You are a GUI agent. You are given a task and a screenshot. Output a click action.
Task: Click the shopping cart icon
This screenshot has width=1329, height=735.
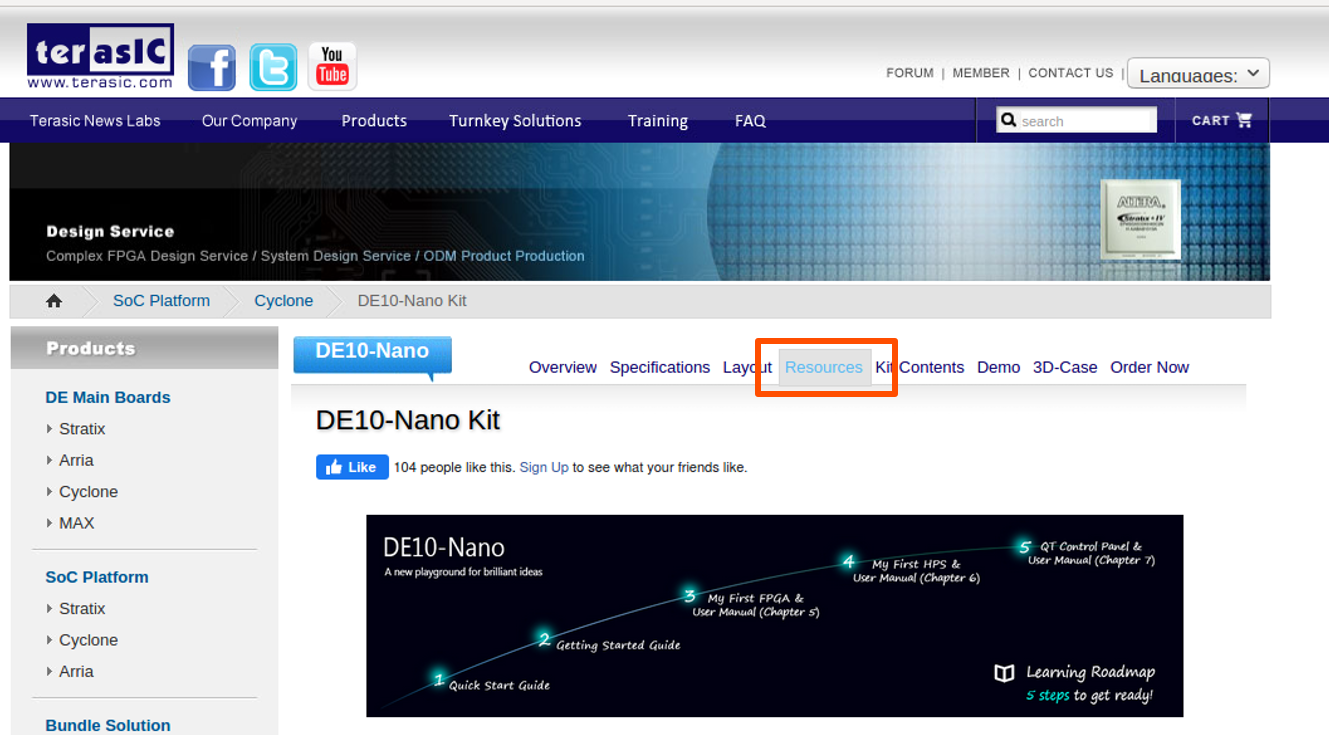pyautogui.click(x=1244, y=120)
